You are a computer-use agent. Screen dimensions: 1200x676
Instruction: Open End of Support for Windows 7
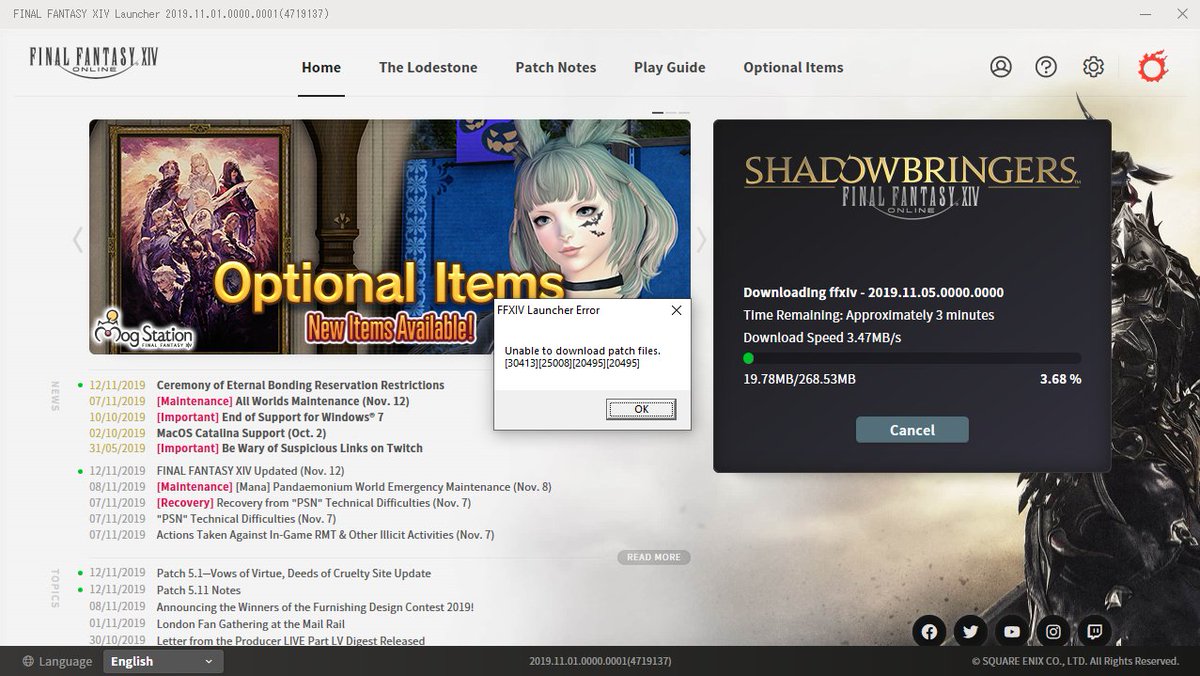point(270,417)
